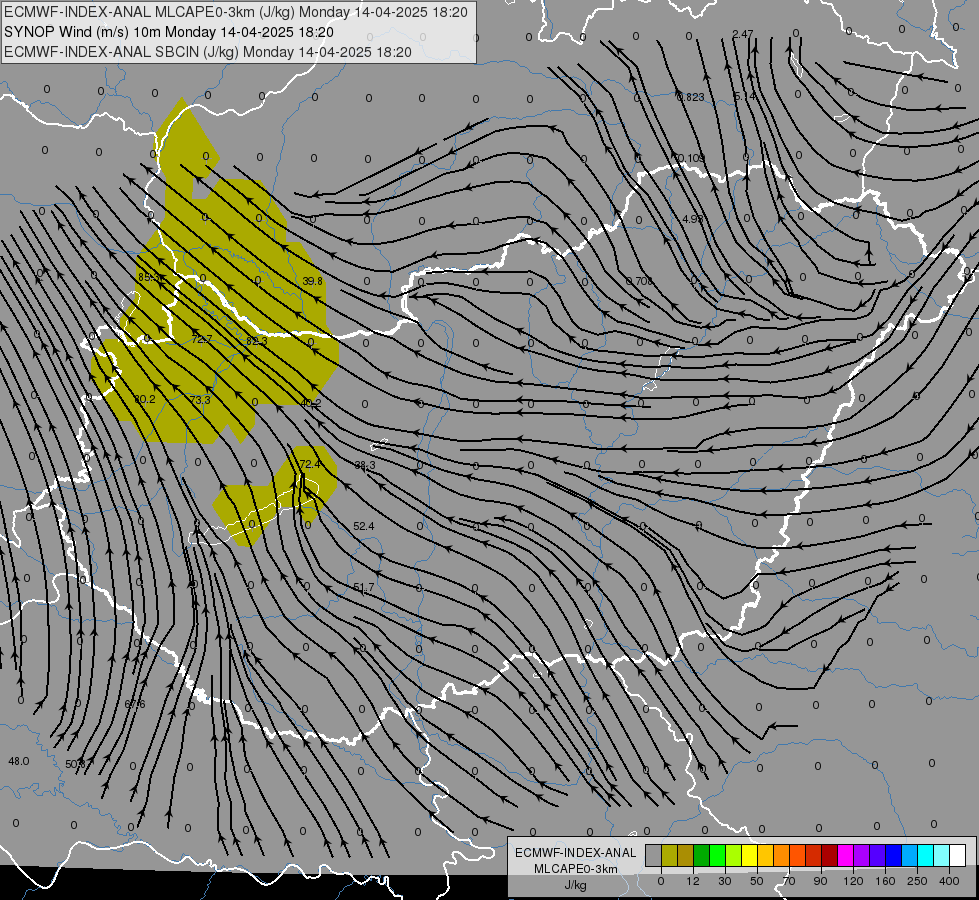Select the map value '67.6'
979x900 pixels.
click(135, 704)
